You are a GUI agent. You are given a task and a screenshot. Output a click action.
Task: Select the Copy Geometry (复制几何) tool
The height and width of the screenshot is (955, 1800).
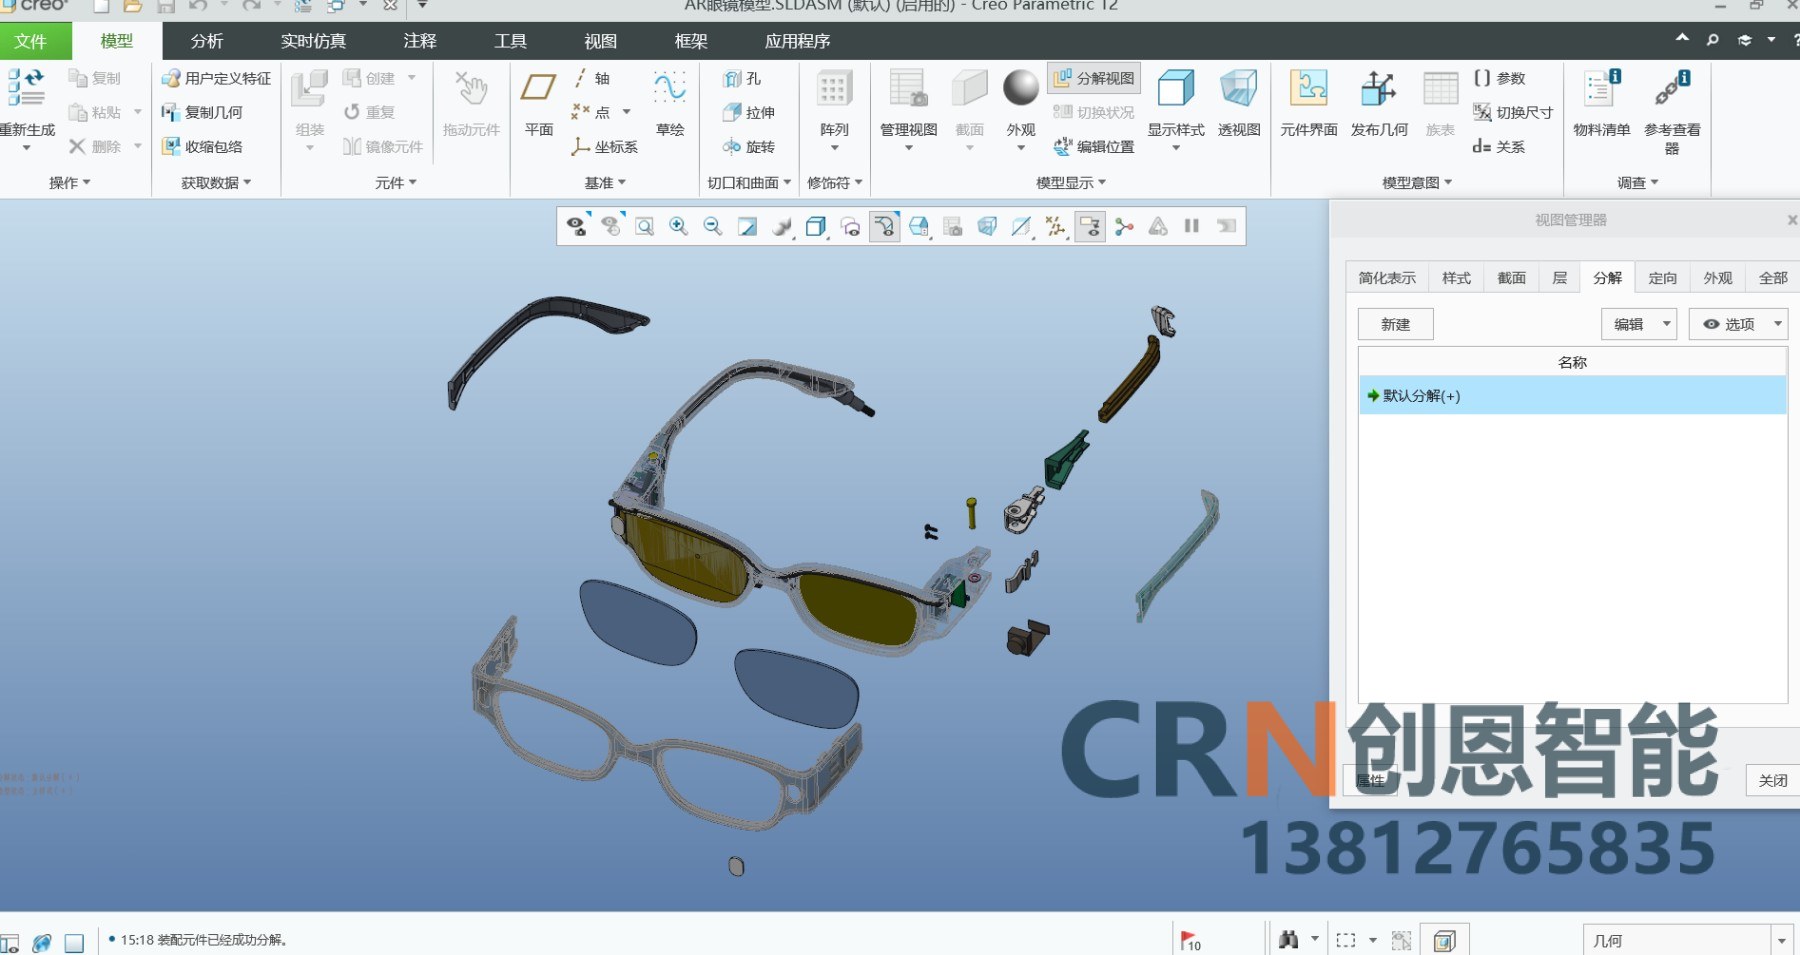coord(202,112)
